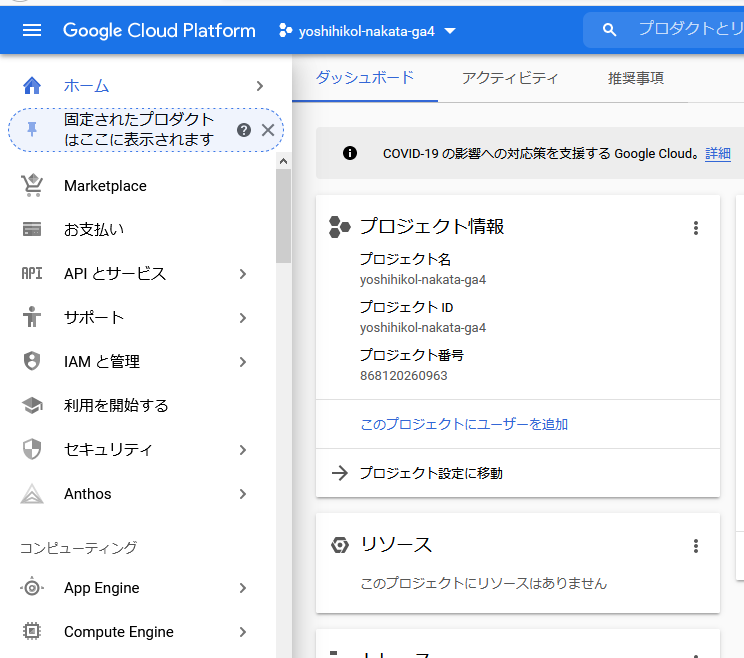Click arrow icon beside プロジェクト設定に移動
This screenshot has height=658, width=744.
click(340, 473)
